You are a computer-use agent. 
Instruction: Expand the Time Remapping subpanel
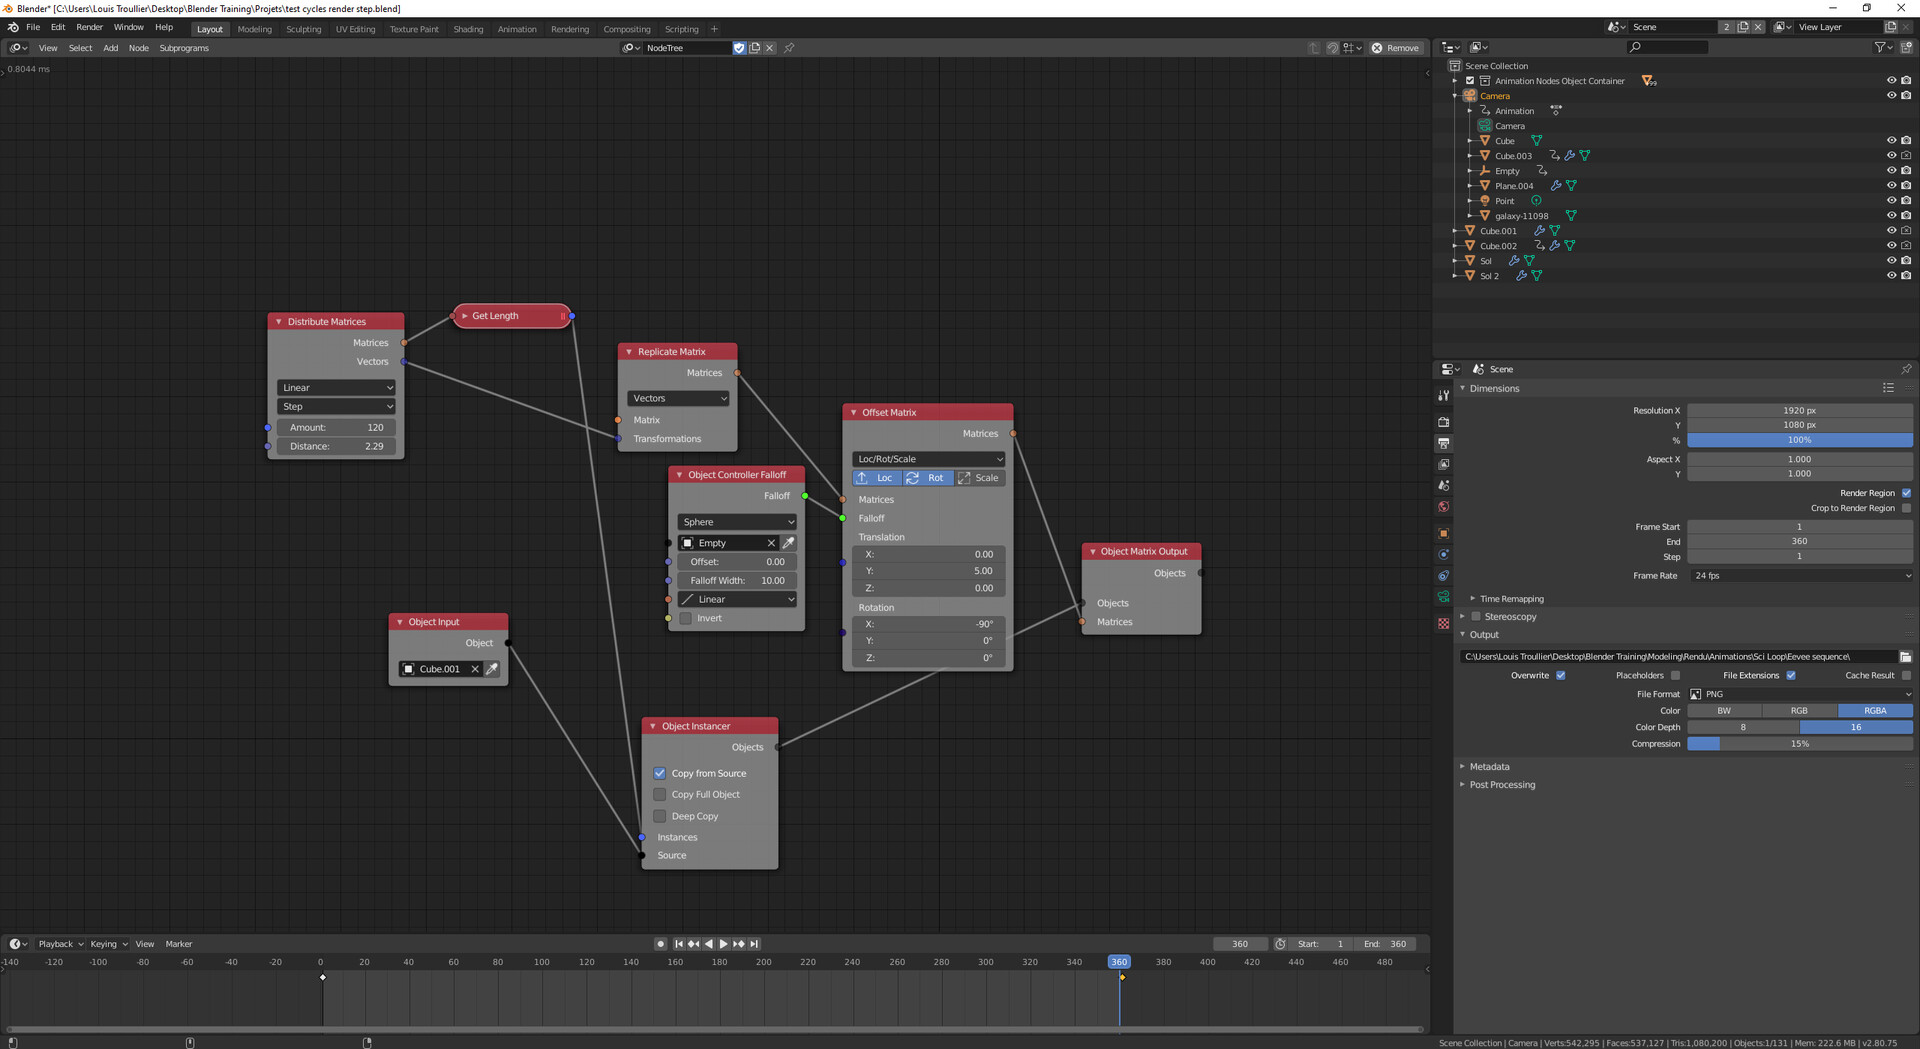(x=1512, y=599)
